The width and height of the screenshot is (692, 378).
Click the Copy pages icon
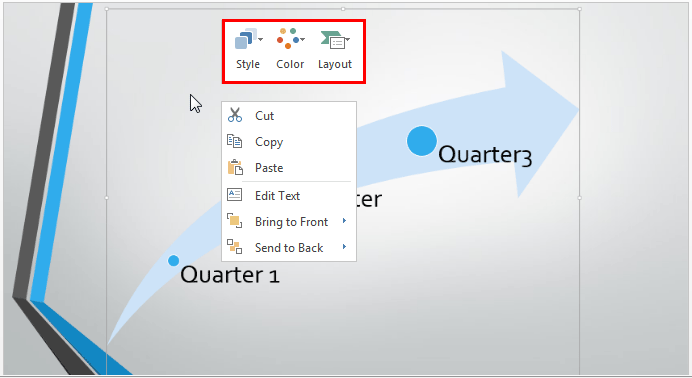(234, 141)
